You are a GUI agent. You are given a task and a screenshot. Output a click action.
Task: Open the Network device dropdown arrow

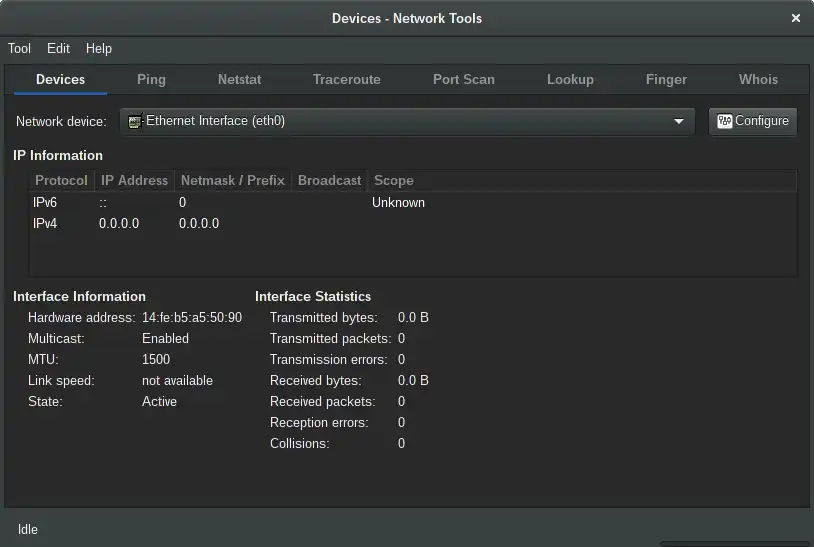(679, 121)
